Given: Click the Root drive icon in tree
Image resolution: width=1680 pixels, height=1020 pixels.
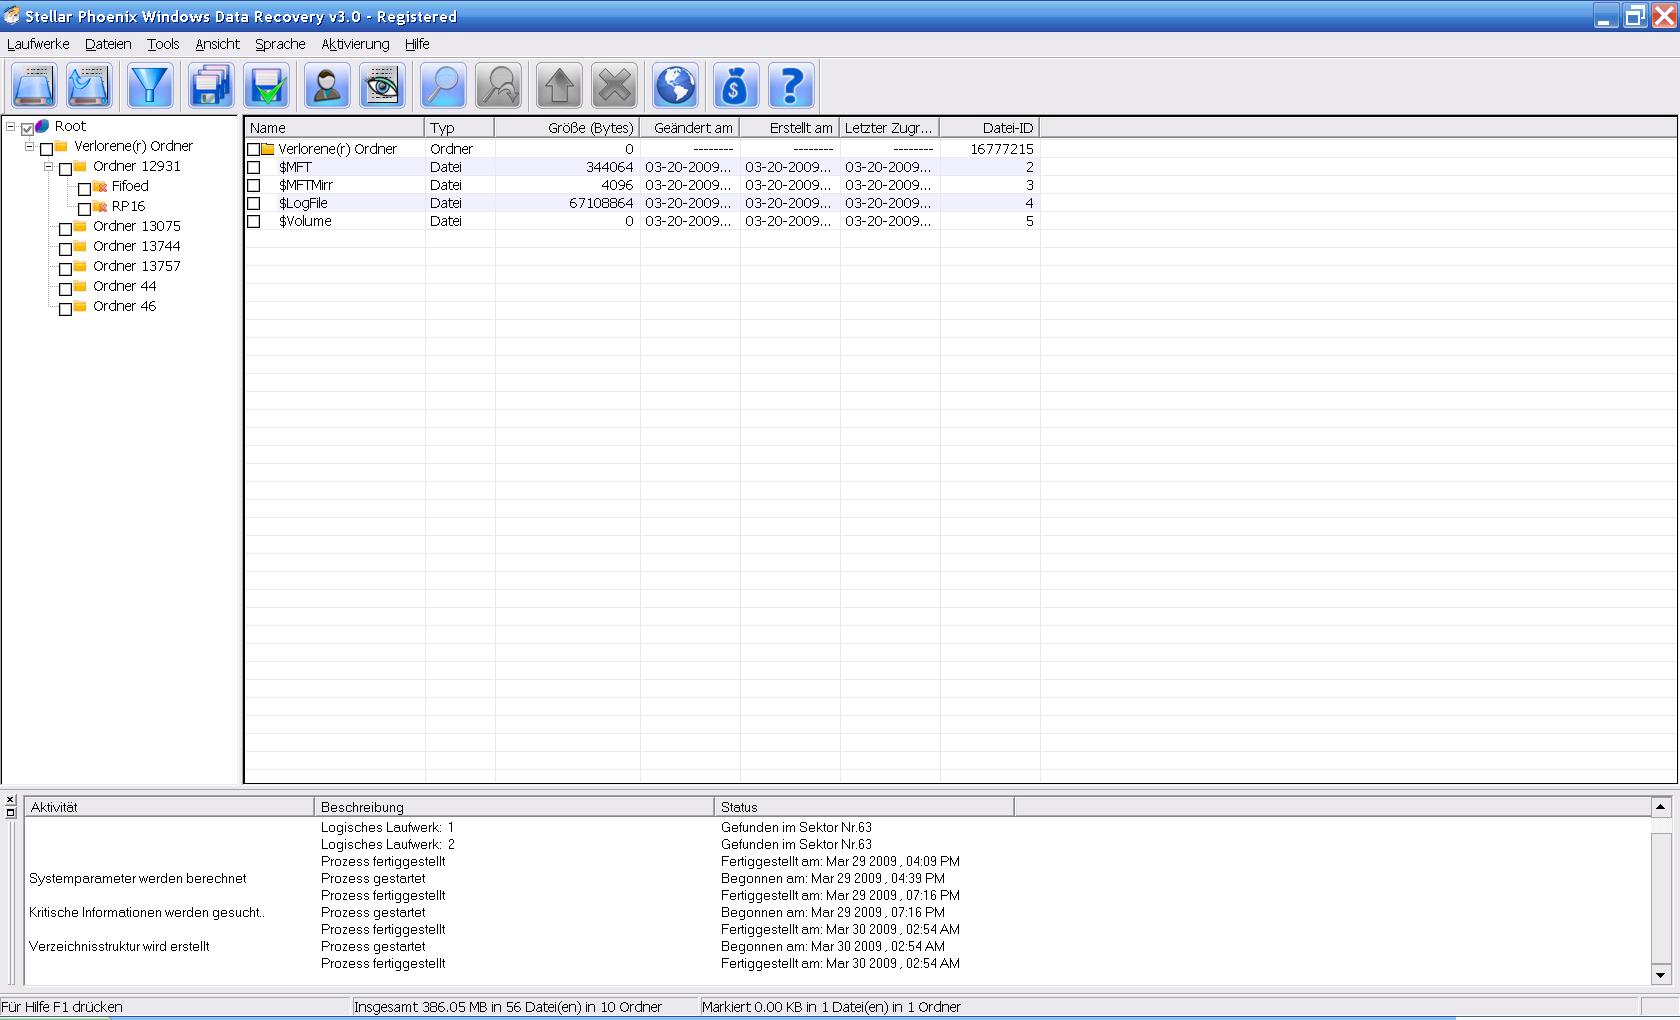Looking at the screenshot, I should point(42,127).
